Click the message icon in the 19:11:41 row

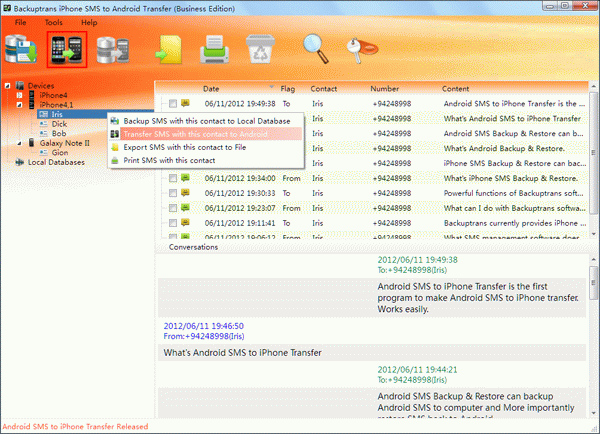point(186,223)
